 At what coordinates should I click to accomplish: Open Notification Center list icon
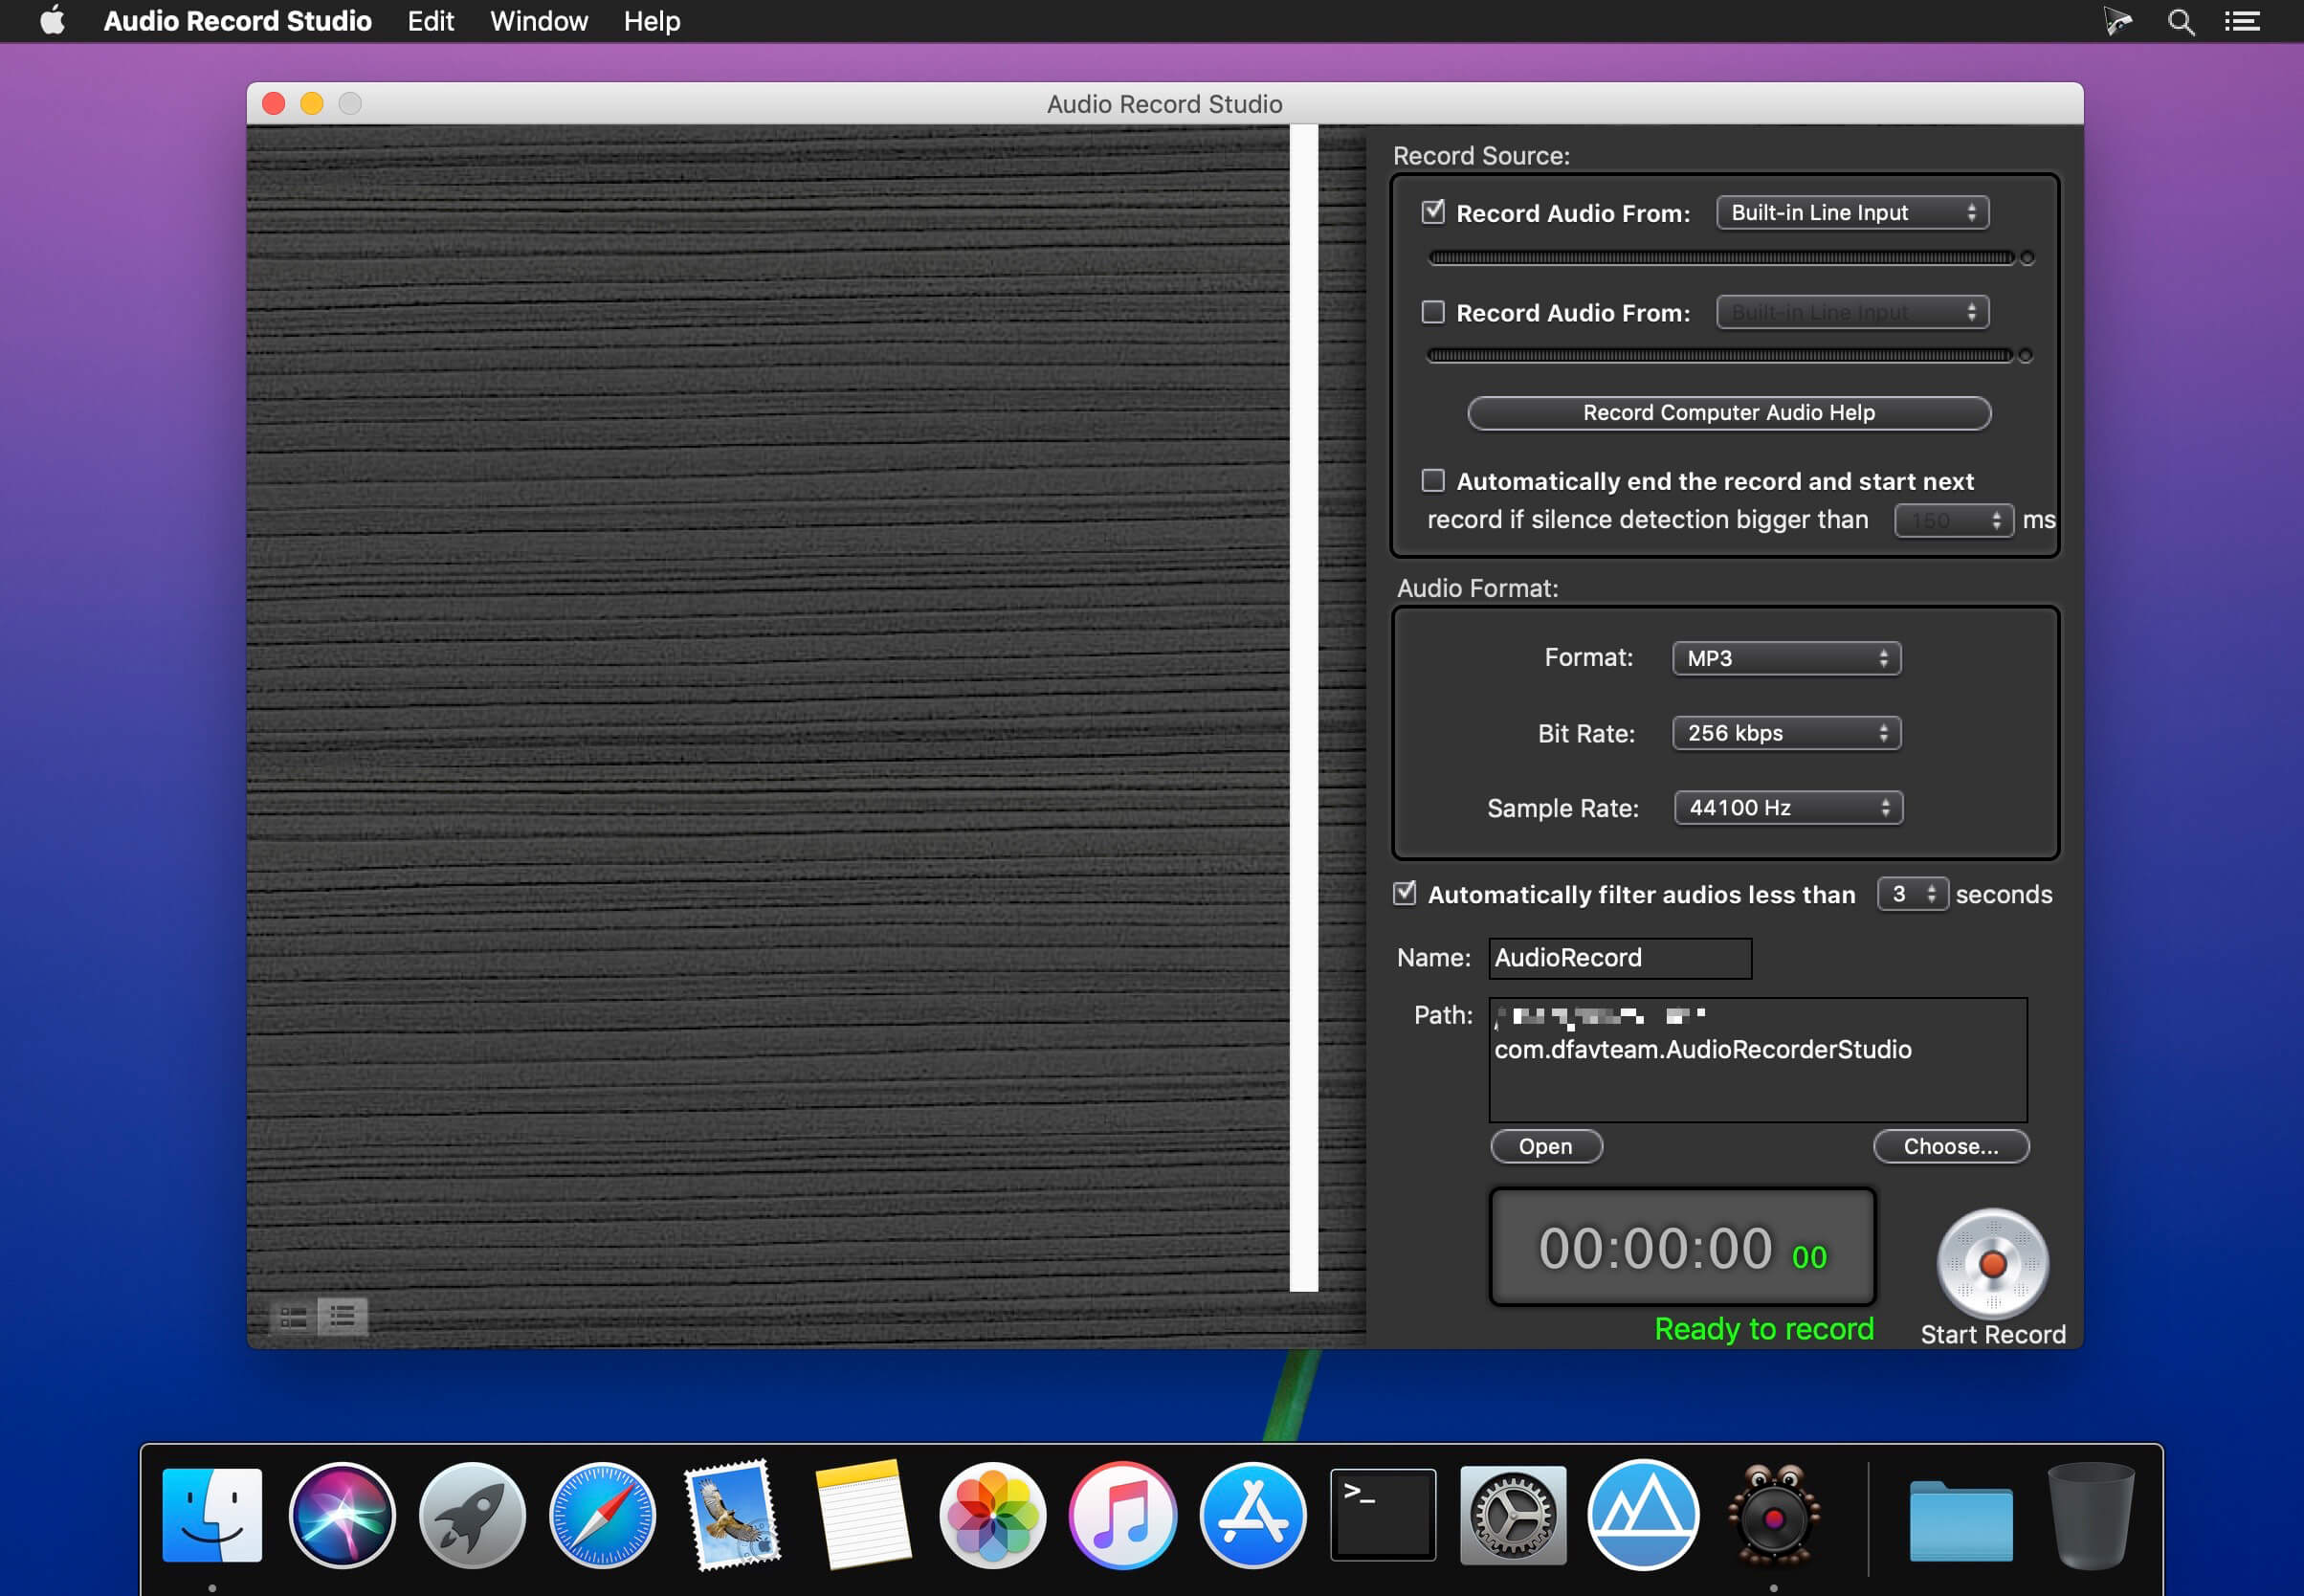(x=2241, y=22)
